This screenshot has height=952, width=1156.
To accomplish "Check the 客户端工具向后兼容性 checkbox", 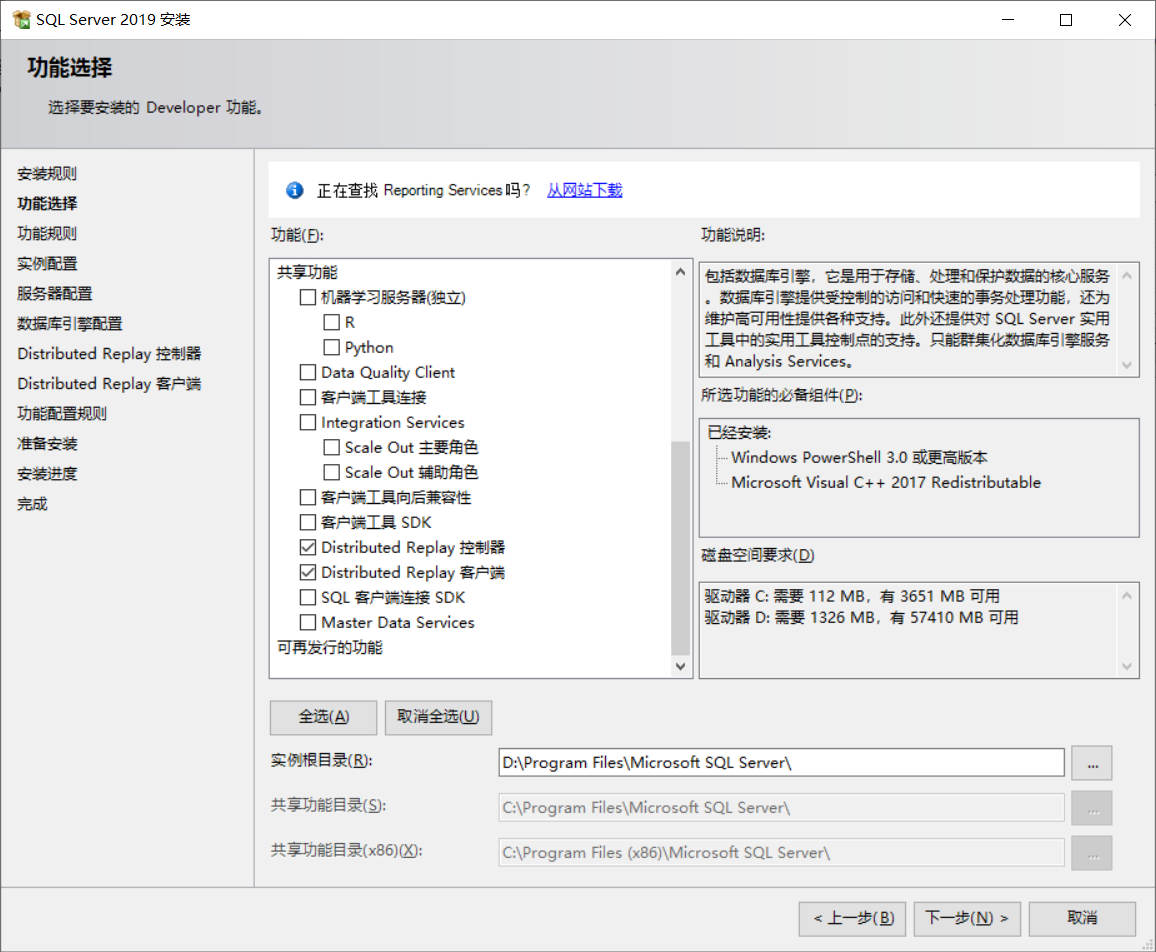I will tap(308, 498).
